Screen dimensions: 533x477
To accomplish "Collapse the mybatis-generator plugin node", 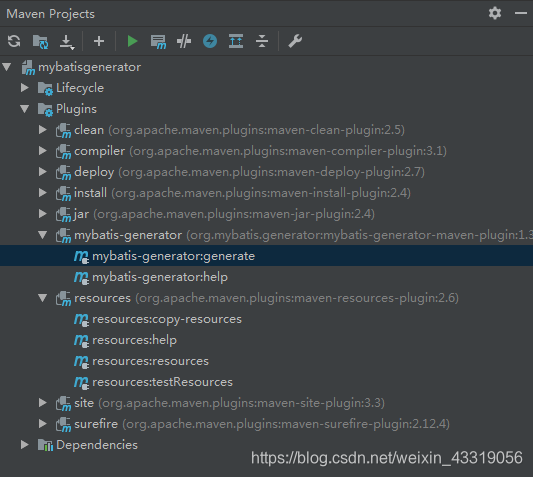I will (x=42, y=235).
